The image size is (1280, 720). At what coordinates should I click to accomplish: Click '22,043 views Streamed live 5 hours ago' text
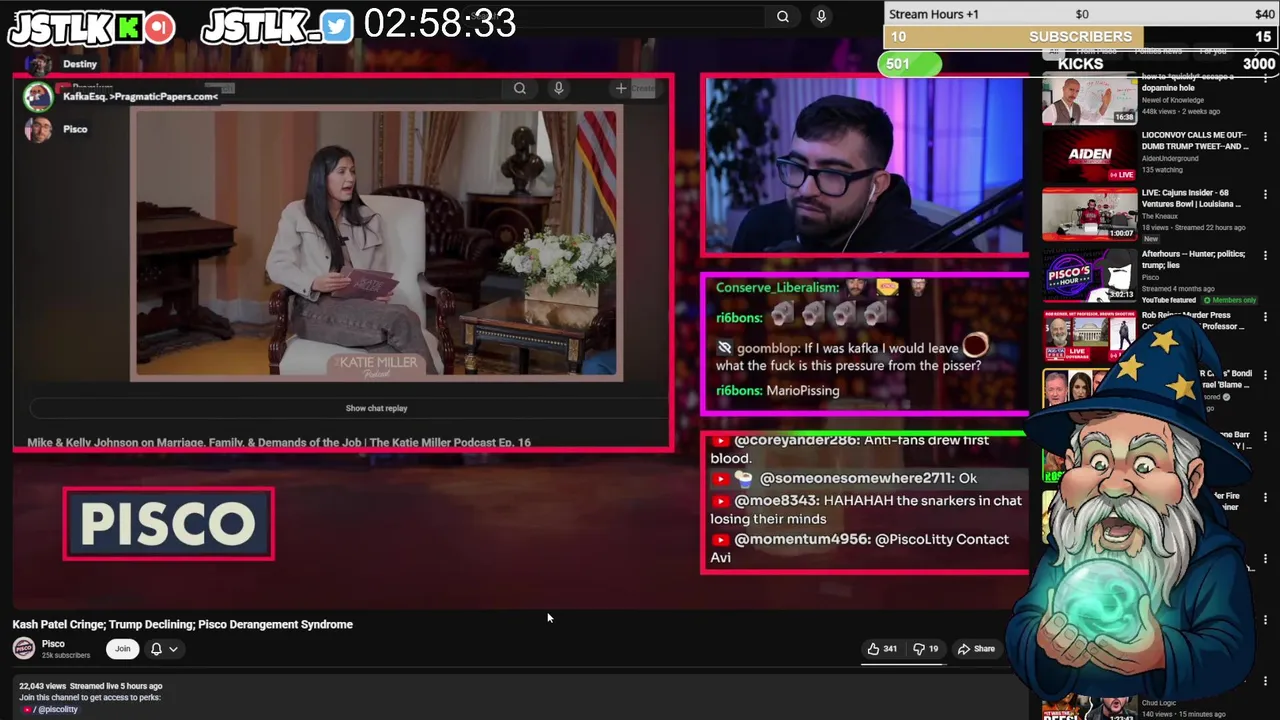(90, 686)
